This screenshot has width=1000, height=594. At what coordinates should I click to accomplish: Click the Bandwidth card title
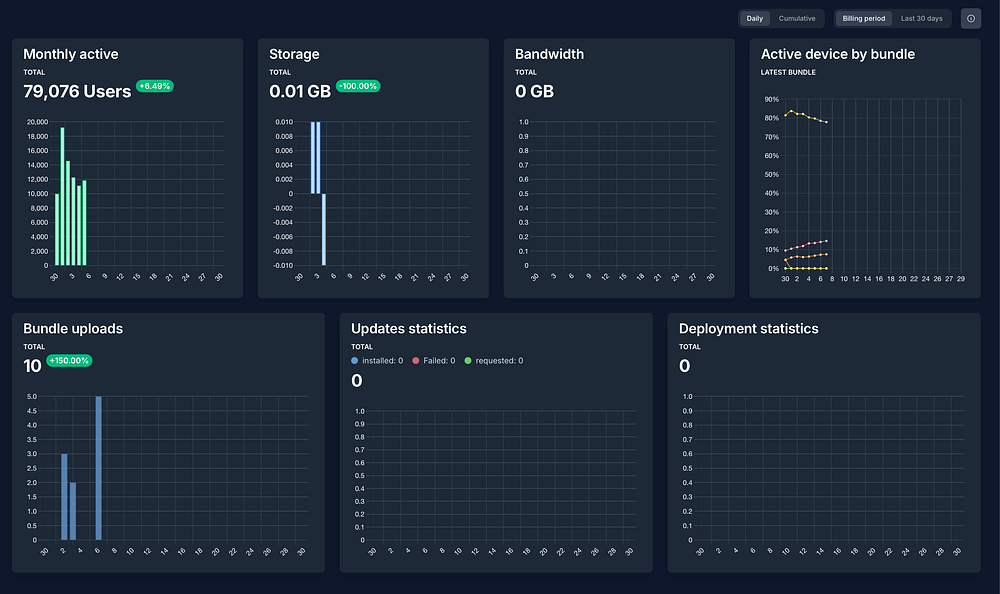pyautogui.click(x=549, y=54)
